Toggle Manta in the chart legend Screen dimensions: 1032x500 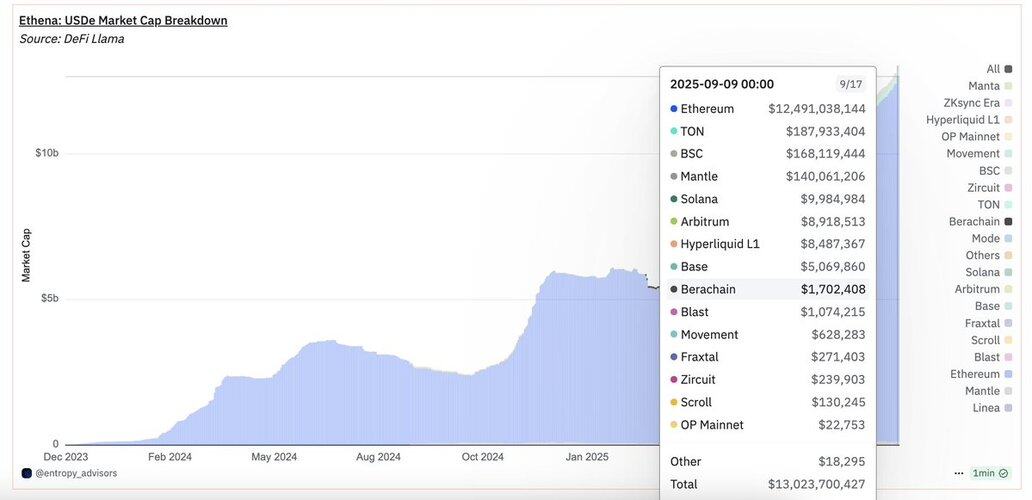(x=990, y=86)
